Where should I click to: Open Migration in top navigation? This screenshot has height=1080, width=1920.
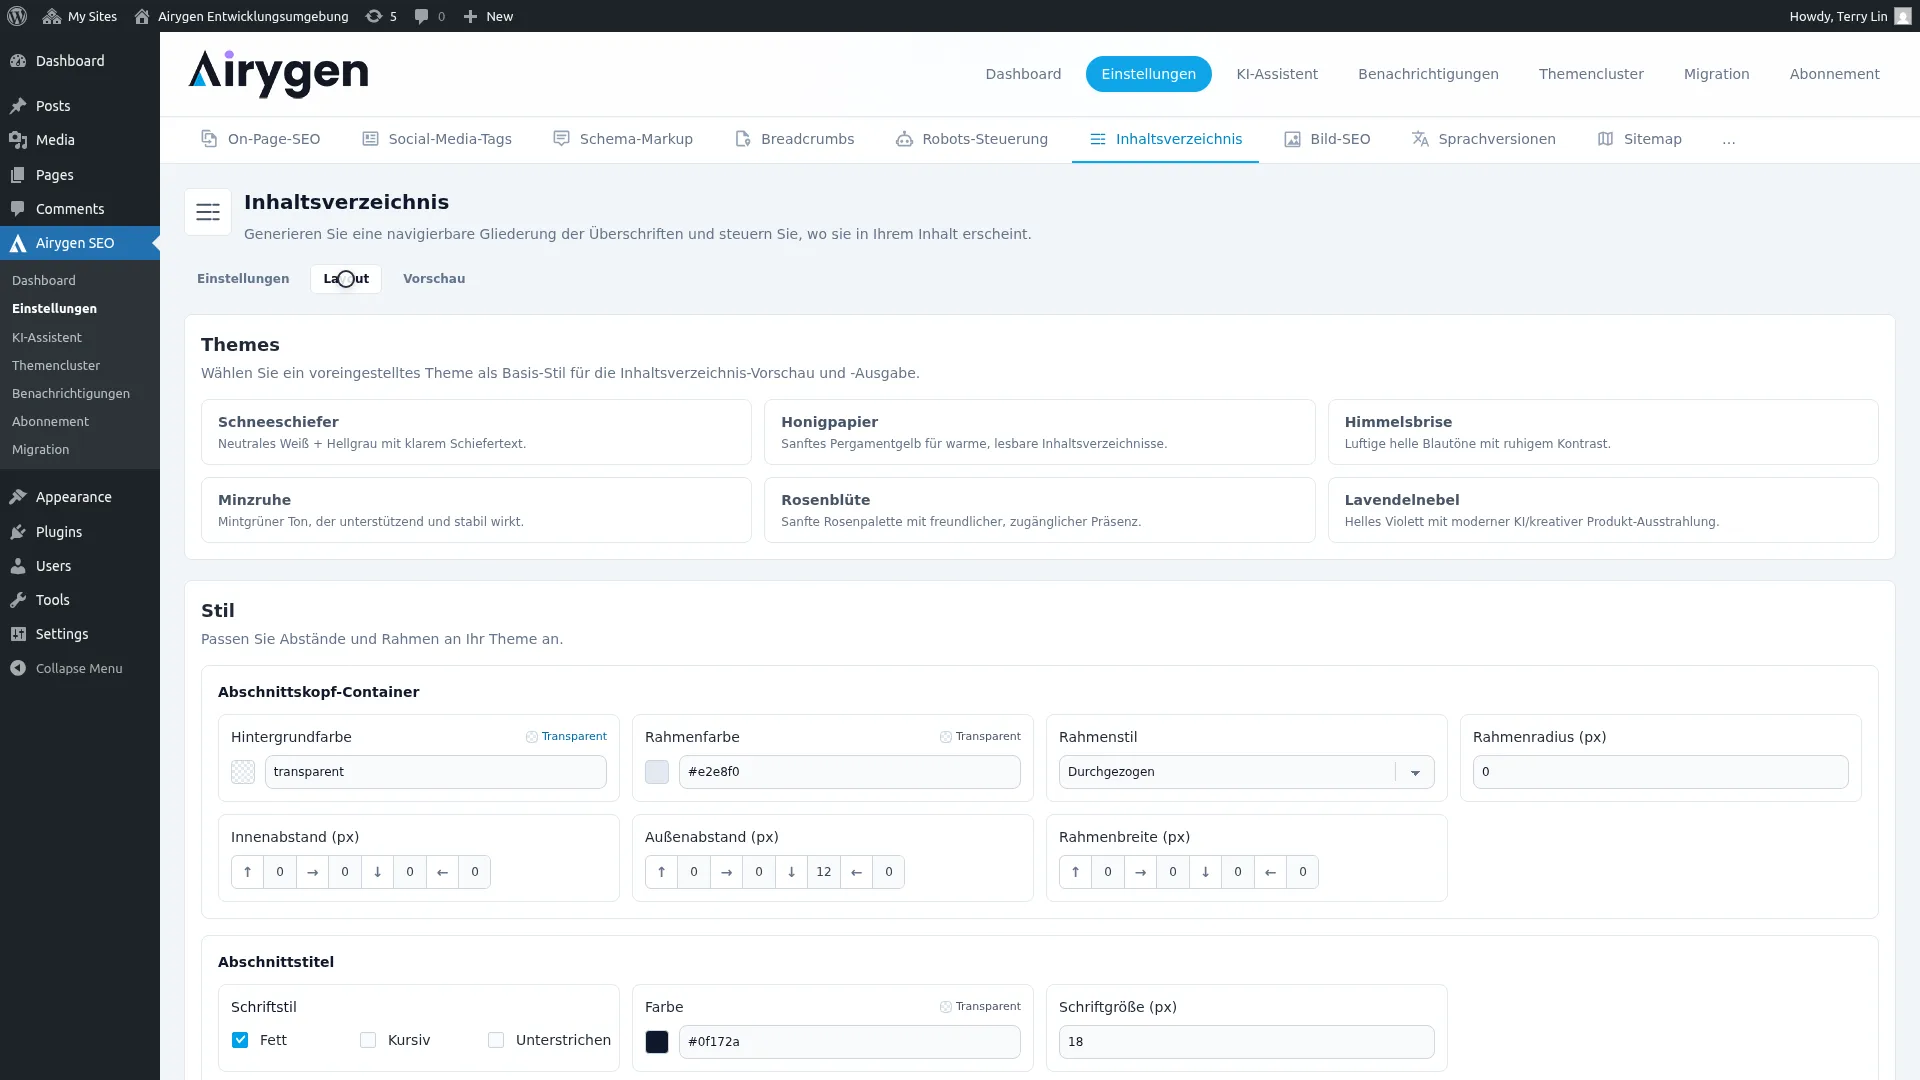click(1716, 74)
